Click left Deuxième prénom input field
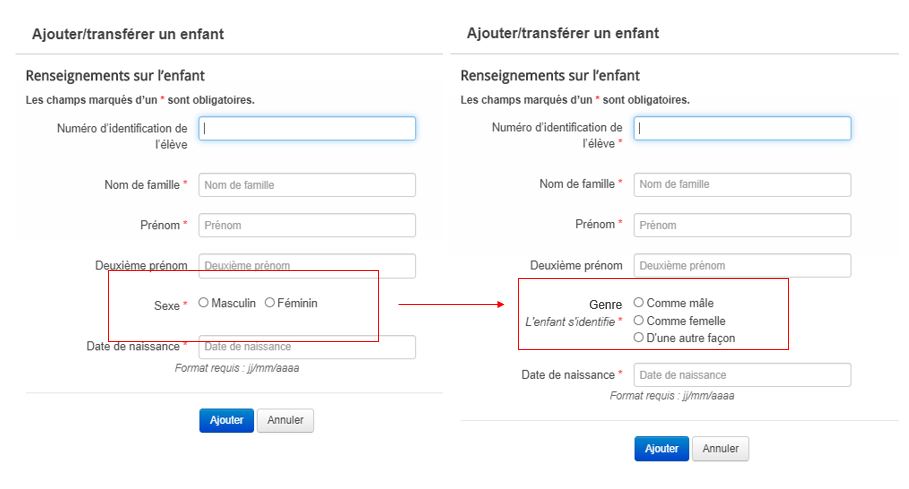This screenshot has height=489, width=909. coord(307,265)
